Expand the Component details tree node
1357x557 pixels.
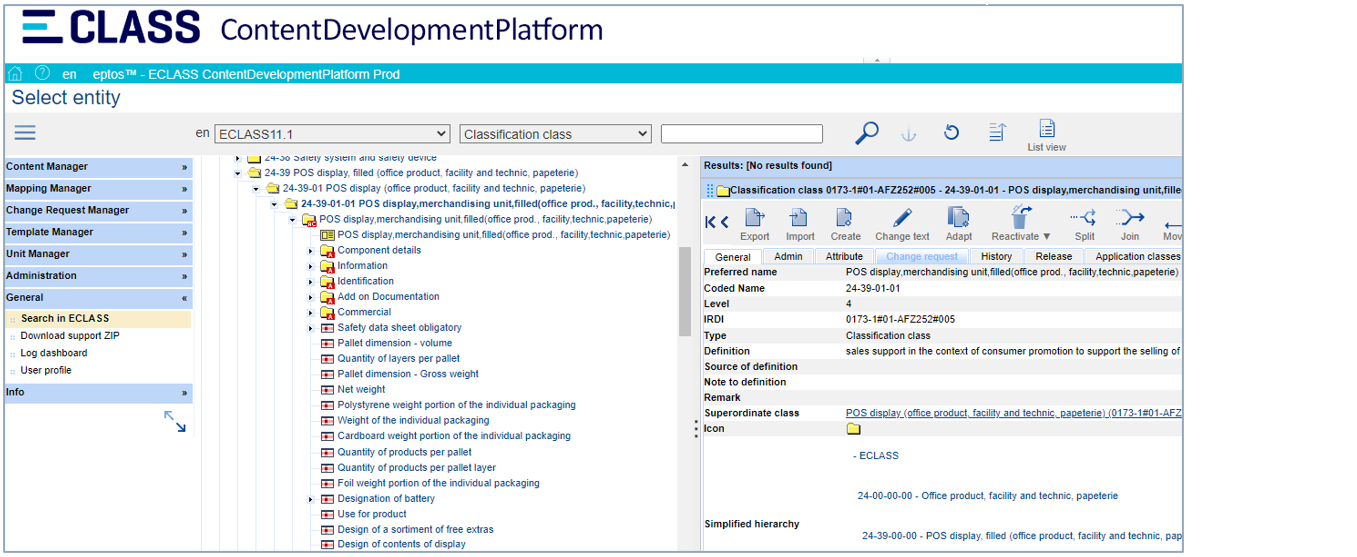click(311, 251)
